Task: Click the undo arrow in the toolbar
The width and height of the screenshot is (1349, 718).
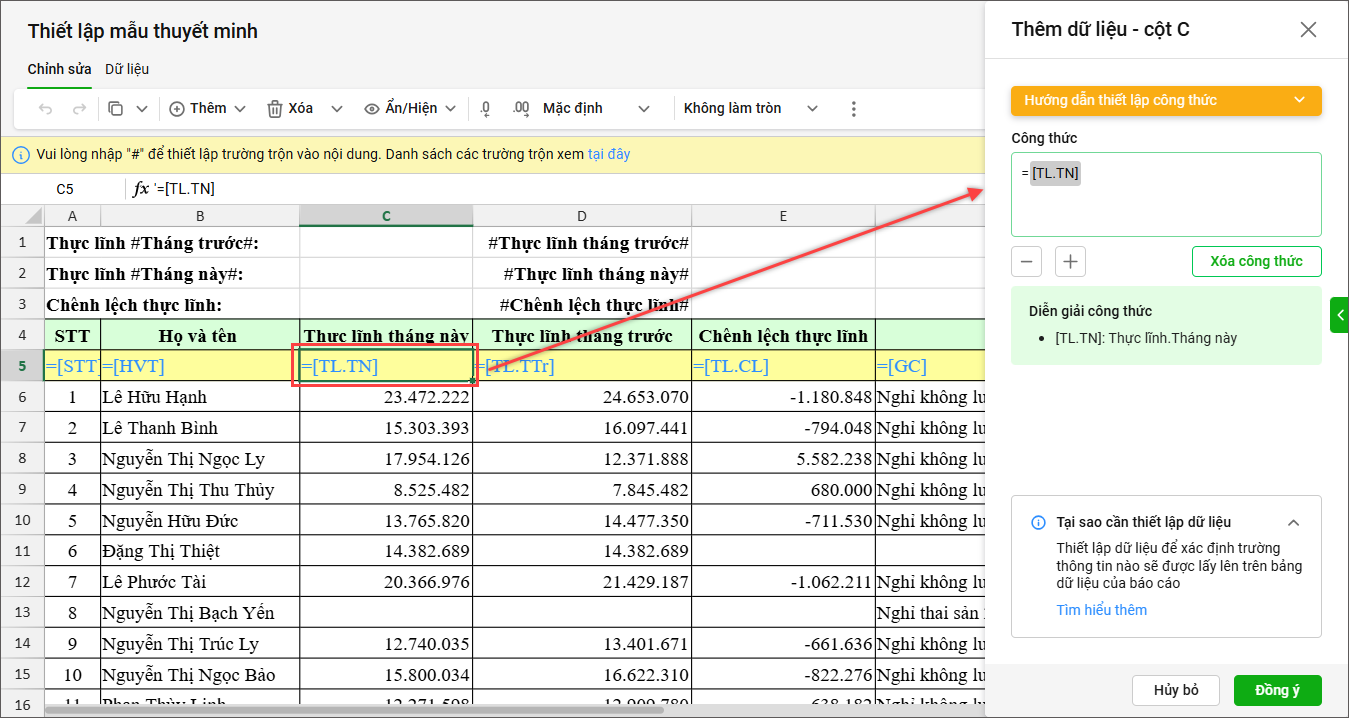Action: point(45,109)
